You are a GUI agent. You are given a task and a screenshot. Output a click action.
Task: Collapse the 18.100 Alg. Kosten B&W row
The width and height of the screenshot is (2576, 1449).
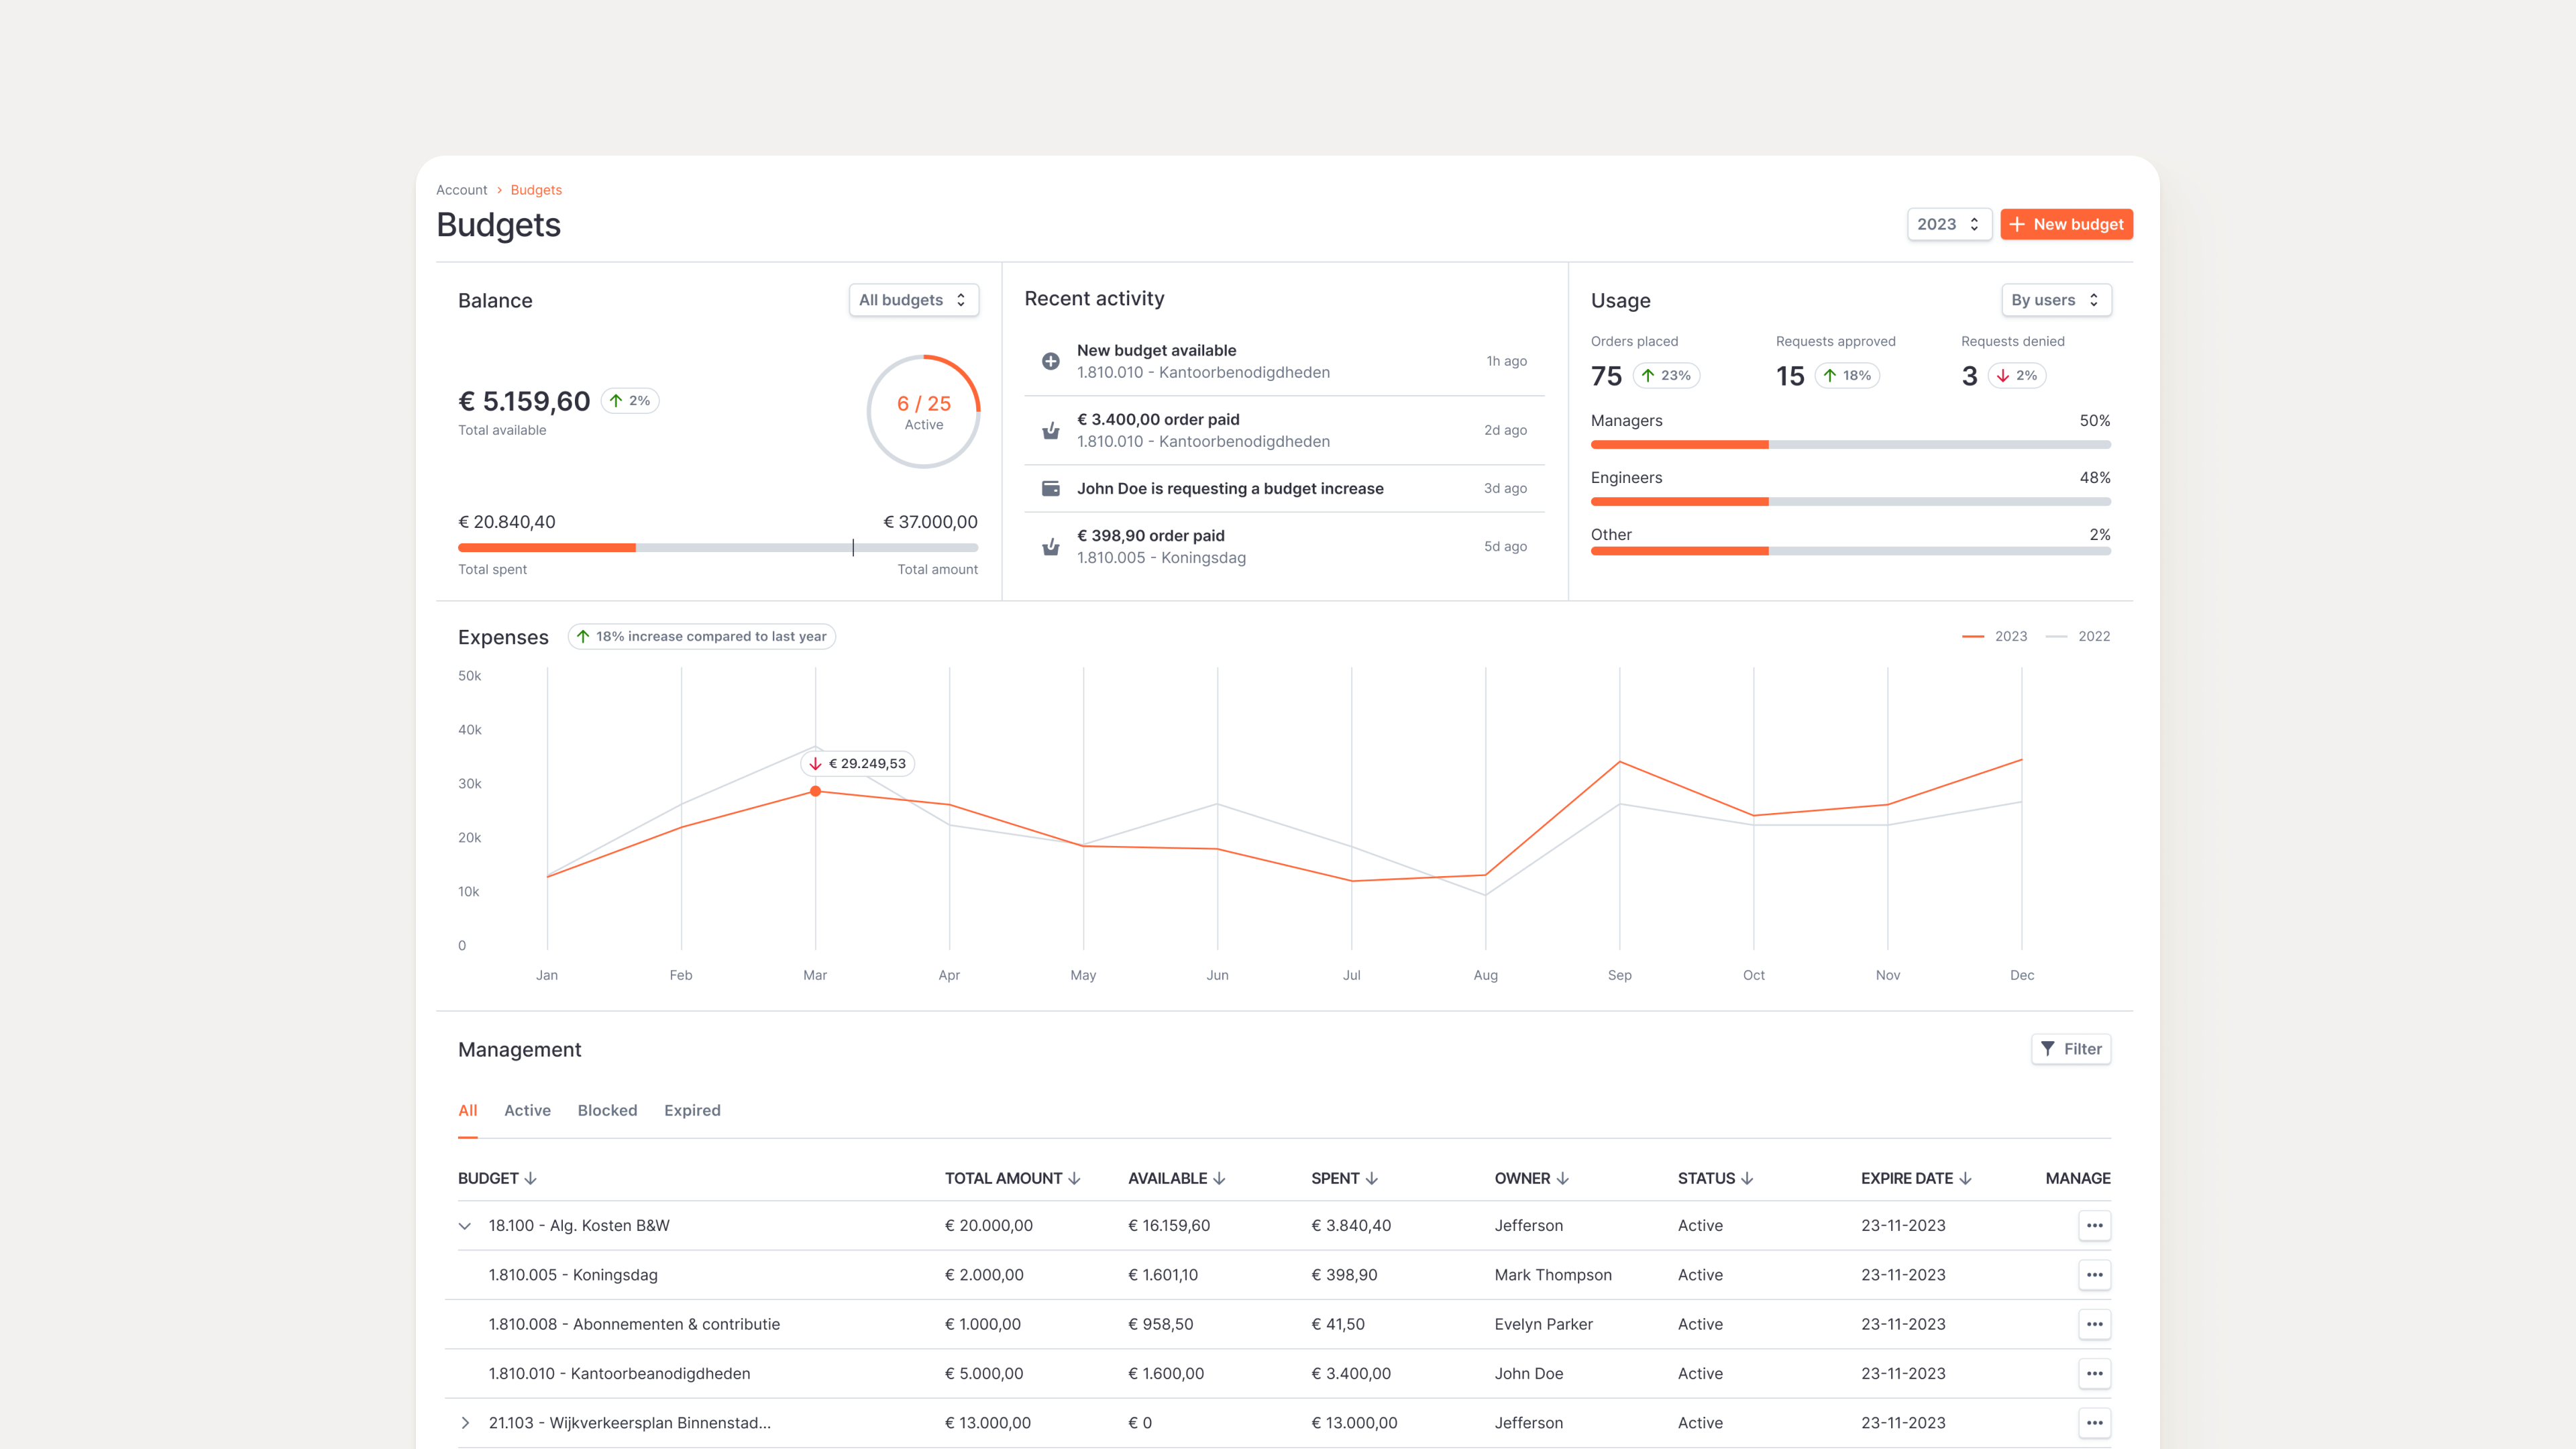[465, 1225]
